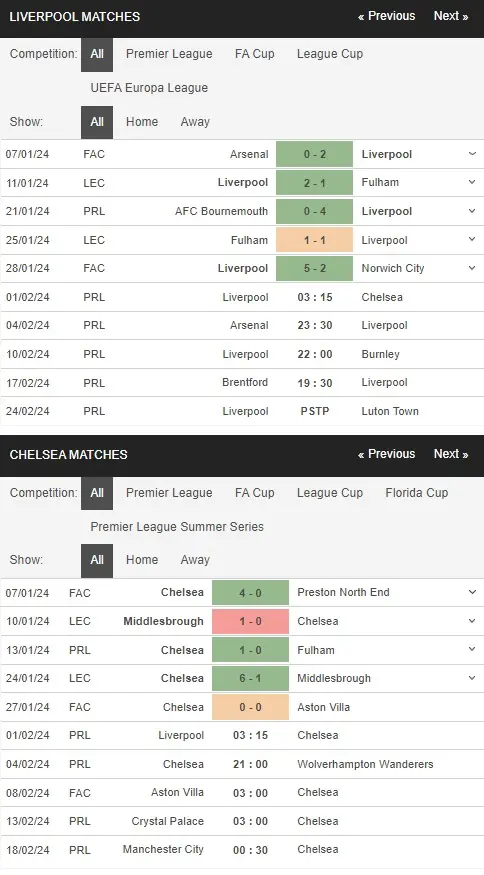
Task: Select Premier League Summer Series filter
Action: [177, 527]
